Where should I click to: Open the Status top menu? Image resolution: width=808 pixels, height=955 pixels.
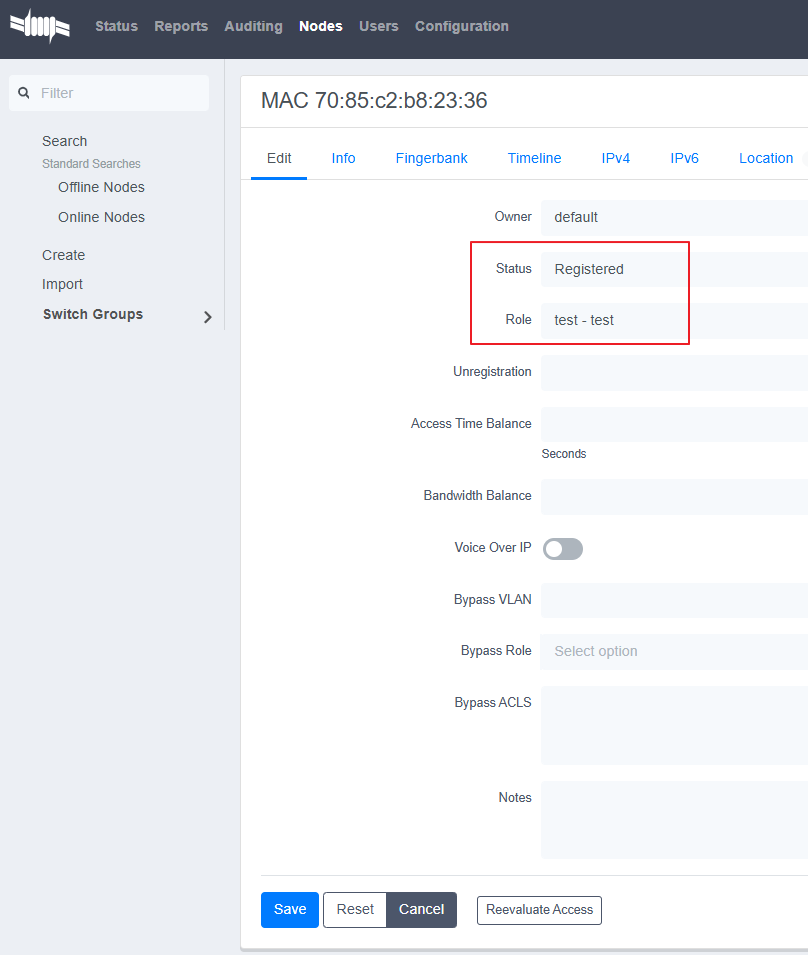pyautogui.click(x=116, y=26)
